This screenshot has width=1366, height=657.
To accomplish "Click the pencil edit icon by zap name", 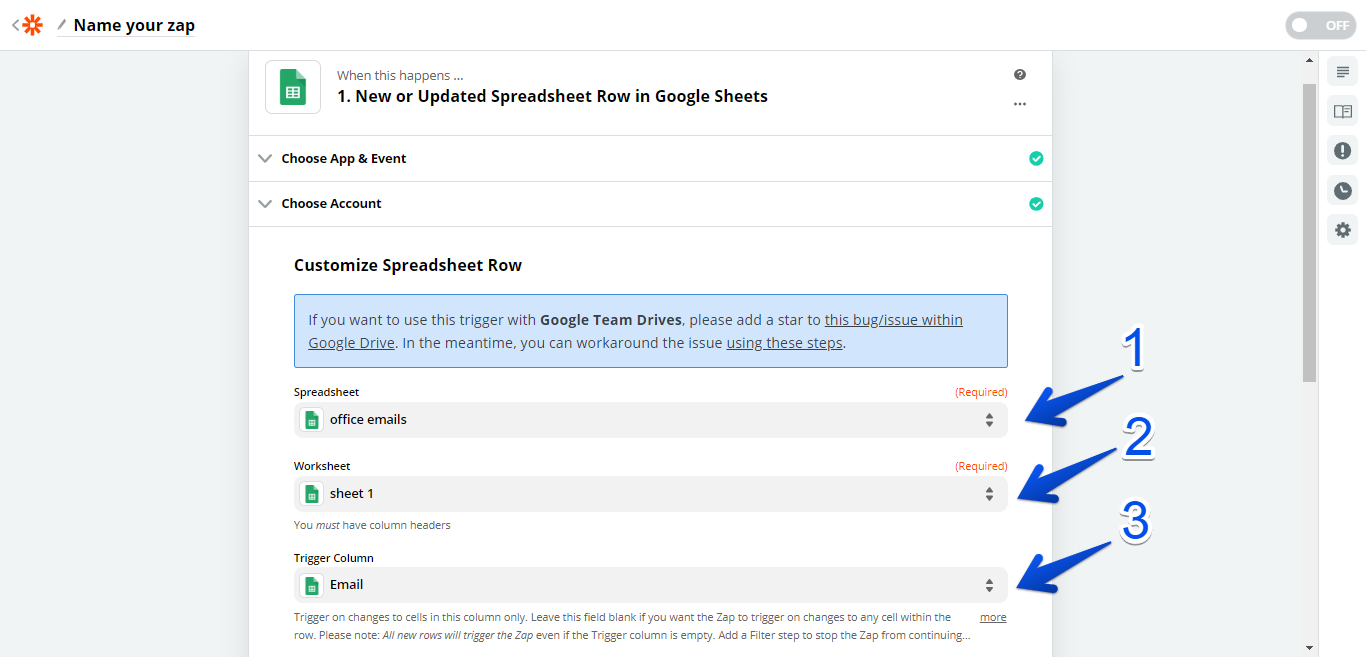I will coord(62,25).
